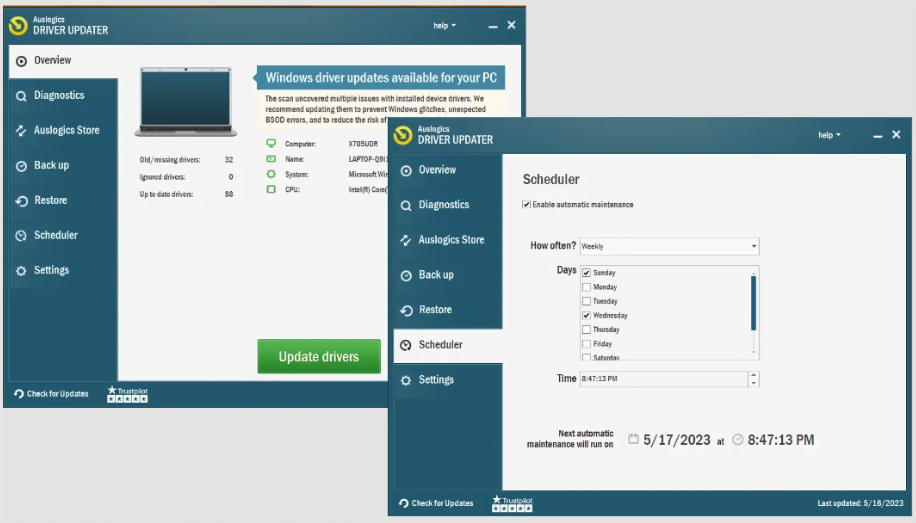Open help dropdown in back window title bar
The width and height of the screenshot is (916, 523).
(444, 26)
